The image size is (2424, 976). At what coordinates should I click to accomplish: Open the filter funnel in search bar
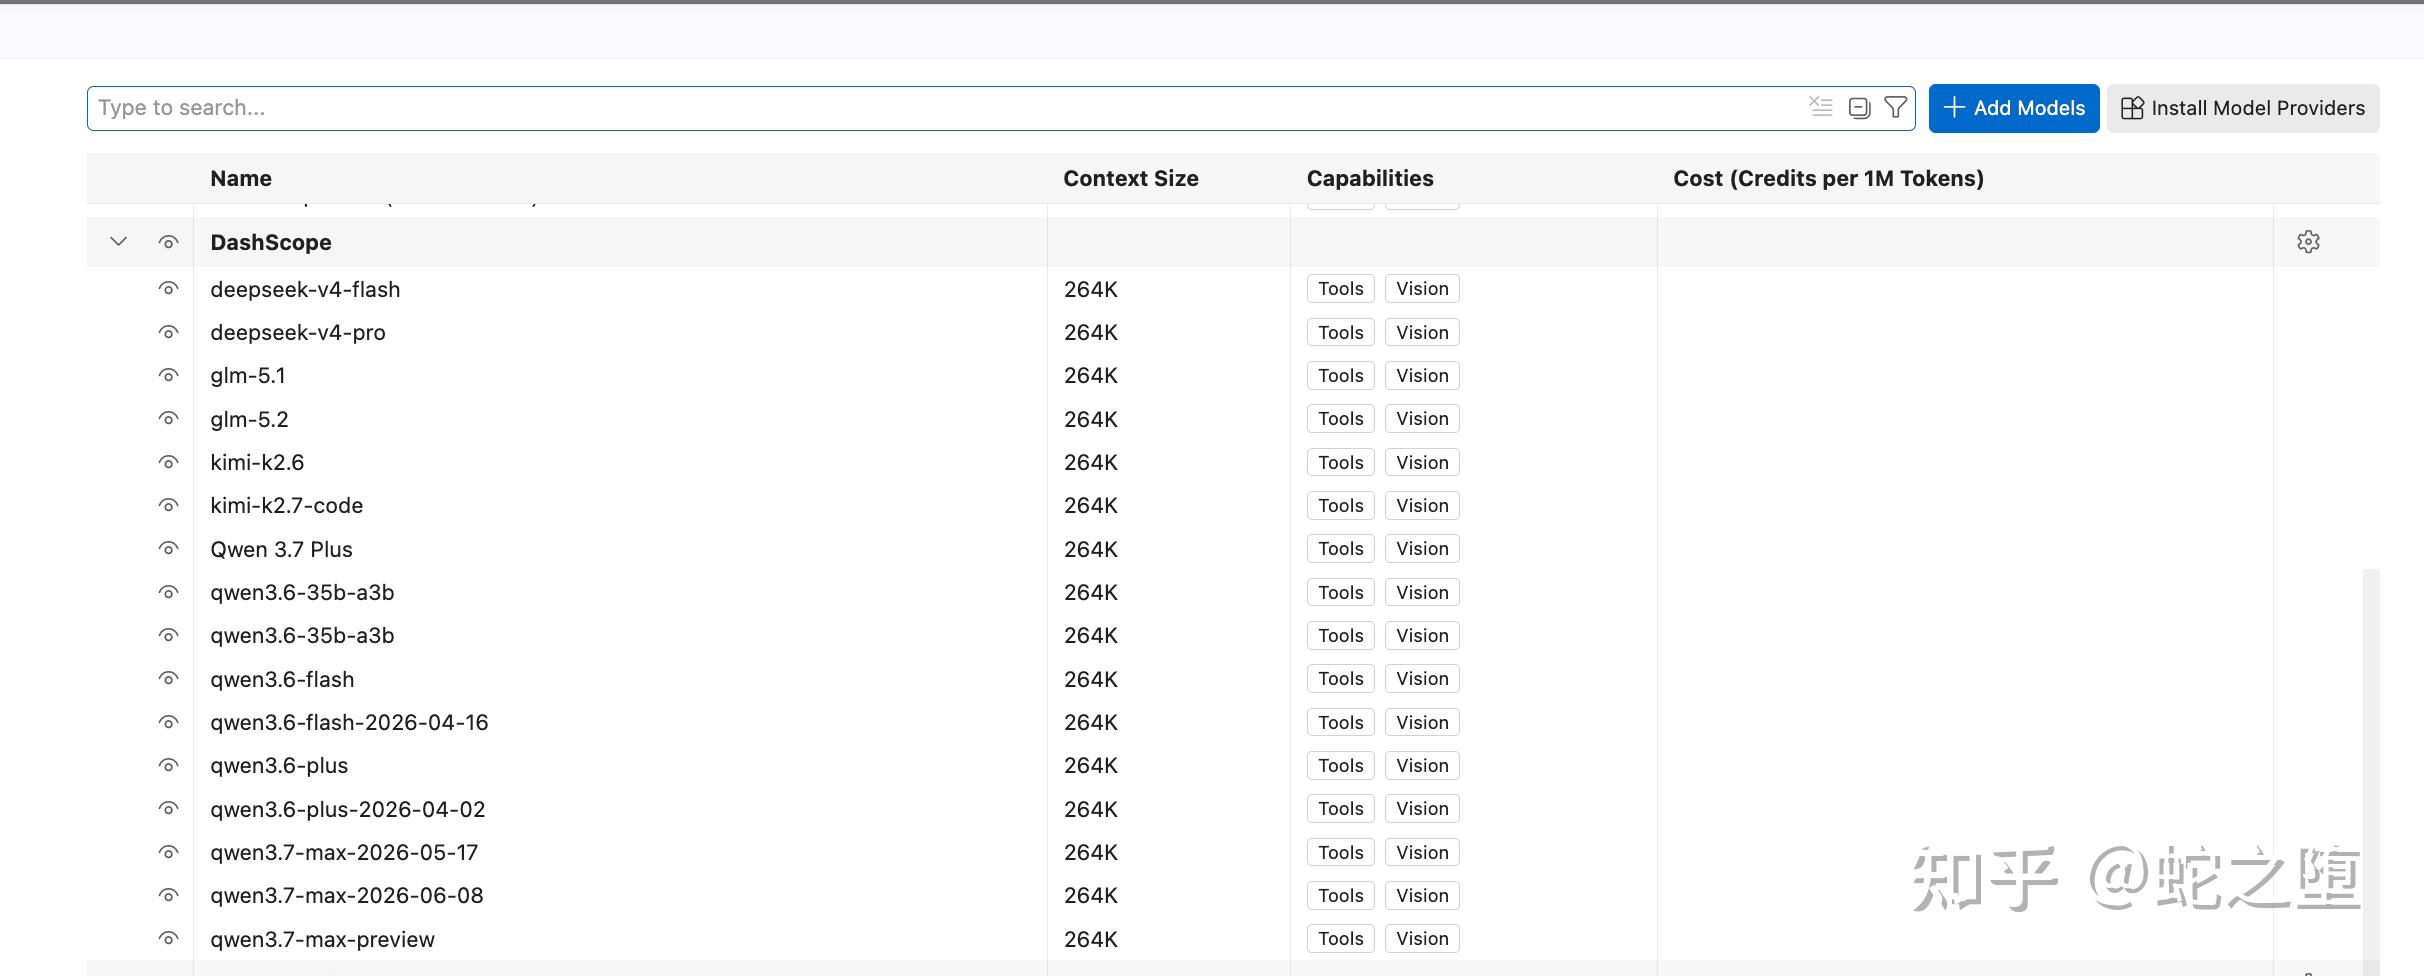[1895, 107]
